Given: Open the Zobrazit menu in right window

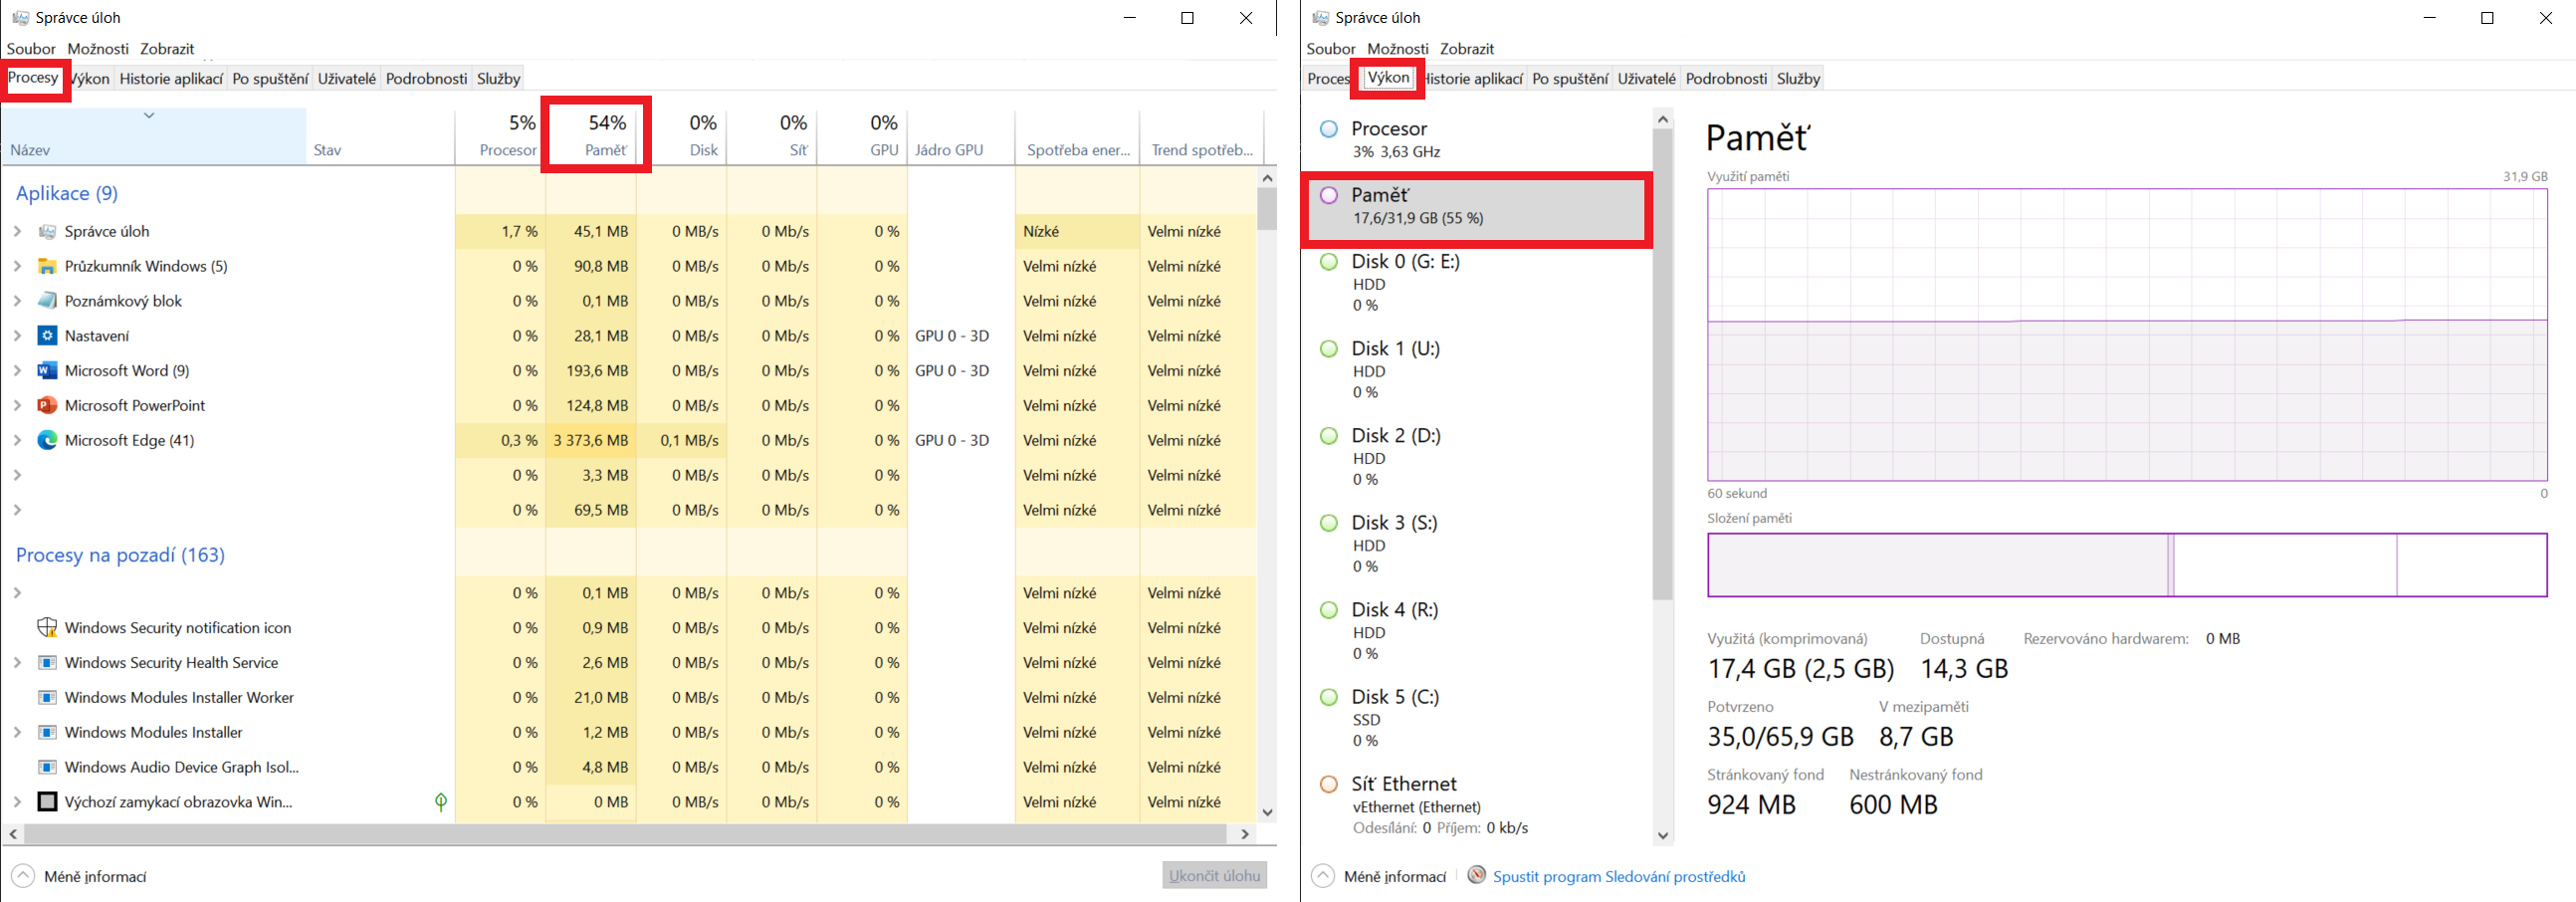Looking at the screenshot, I should (x=1467, y=48).
